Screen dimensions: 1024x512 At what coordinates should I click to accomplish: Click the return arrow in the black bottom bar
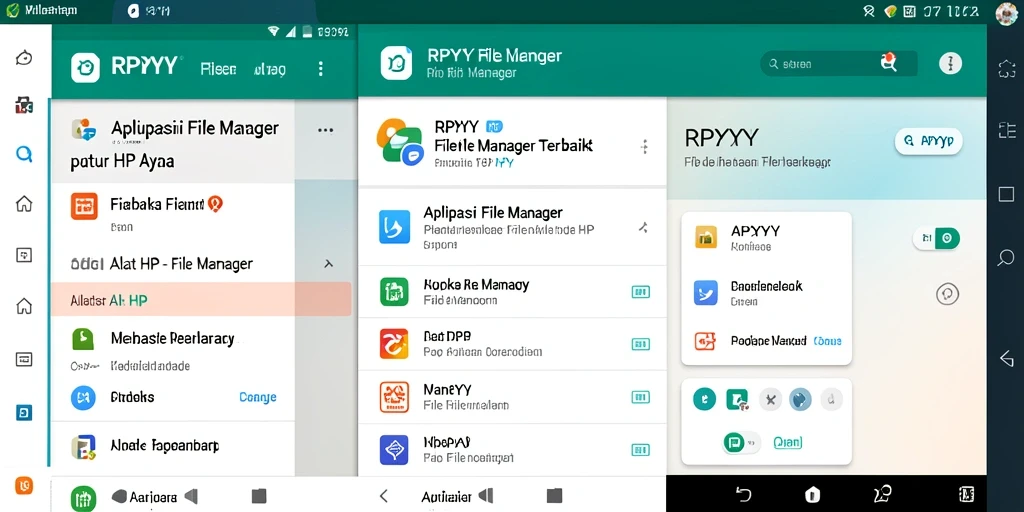(743, 494)
